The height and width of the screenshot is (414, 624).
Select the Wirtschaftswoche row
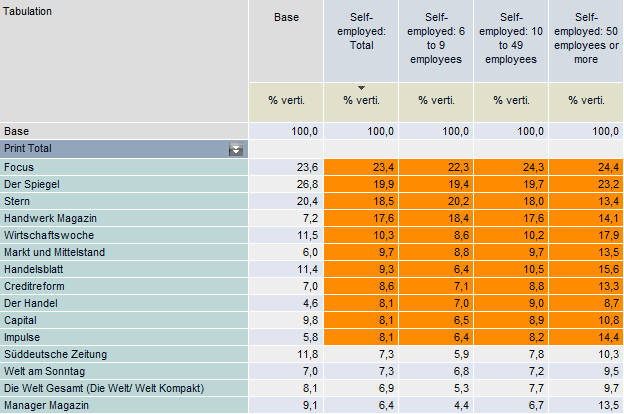124,235
